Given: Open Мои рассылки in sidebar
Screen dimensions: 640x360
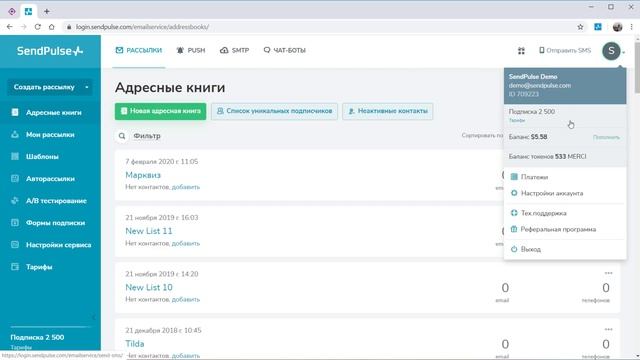Looking at the screenshot, I should pyautogui.click(x=50, y=135).
